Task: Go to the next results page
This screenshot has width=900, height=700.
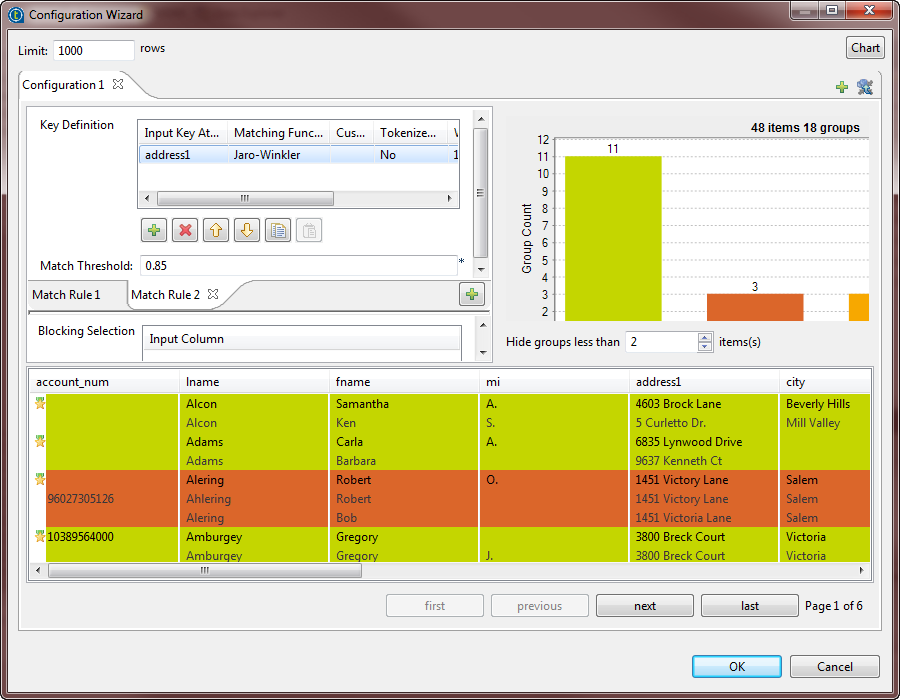Action: click(645, 606)
